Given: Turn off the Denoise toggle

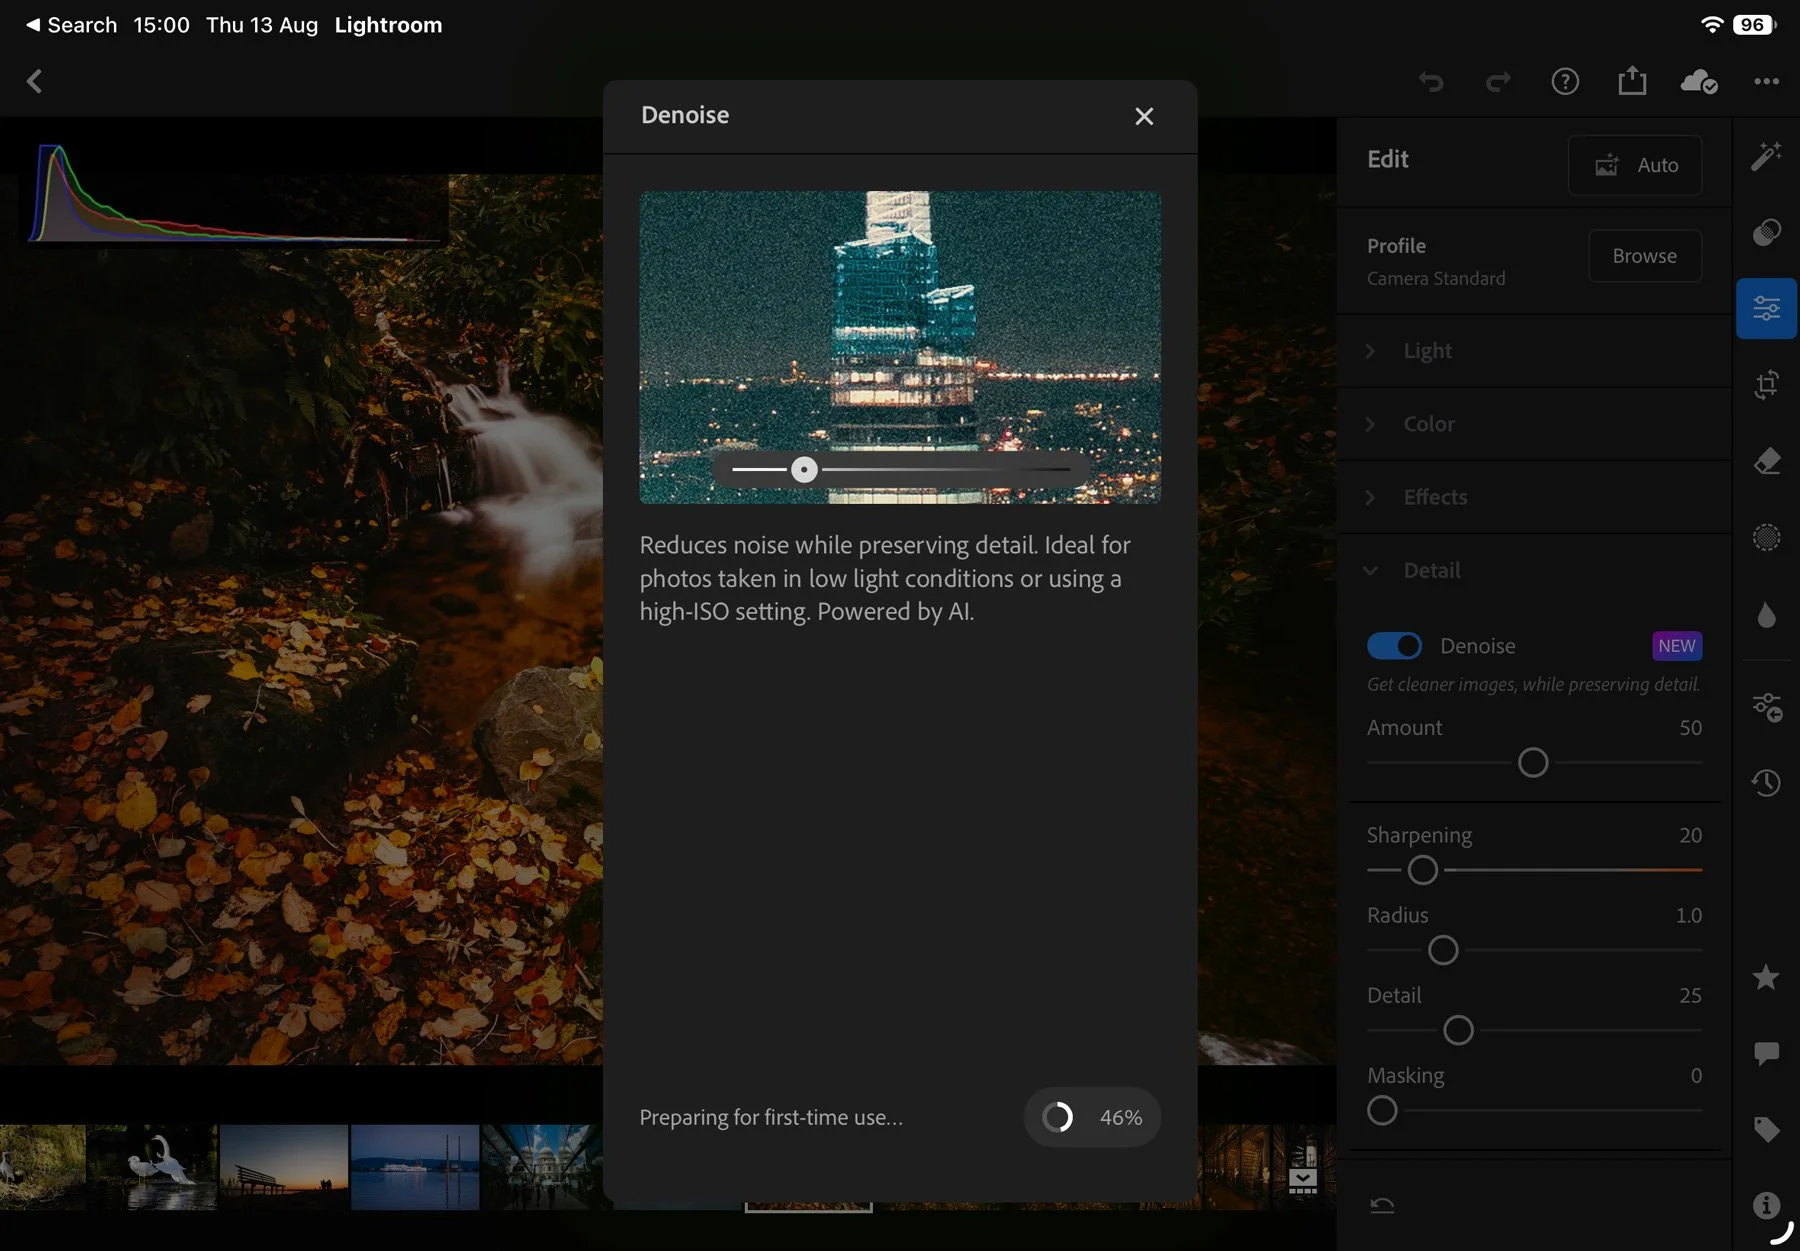Looking at the screenshot, I should [1394, 646].
